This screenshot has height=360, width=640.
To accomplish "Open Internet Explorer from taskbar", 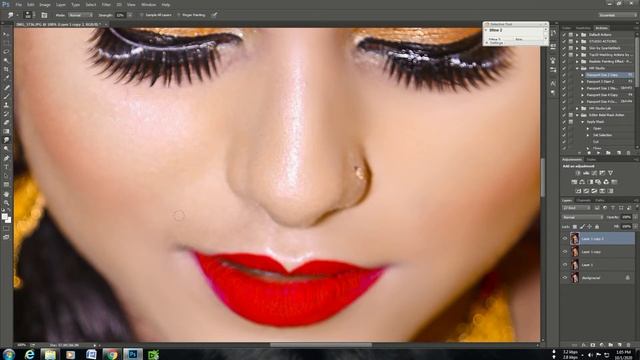I will (29, 354).
